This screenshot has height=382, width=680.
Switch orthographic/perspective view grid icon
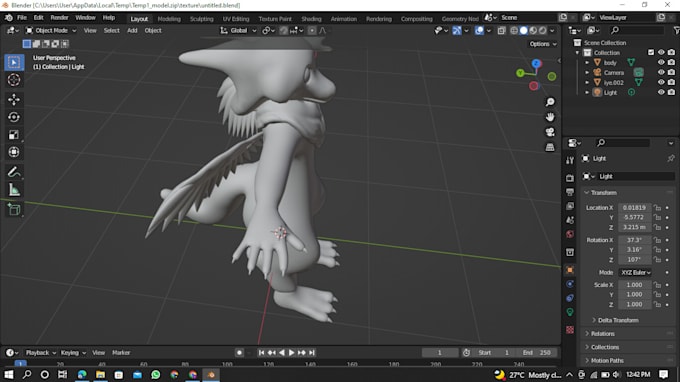(550, 147)
